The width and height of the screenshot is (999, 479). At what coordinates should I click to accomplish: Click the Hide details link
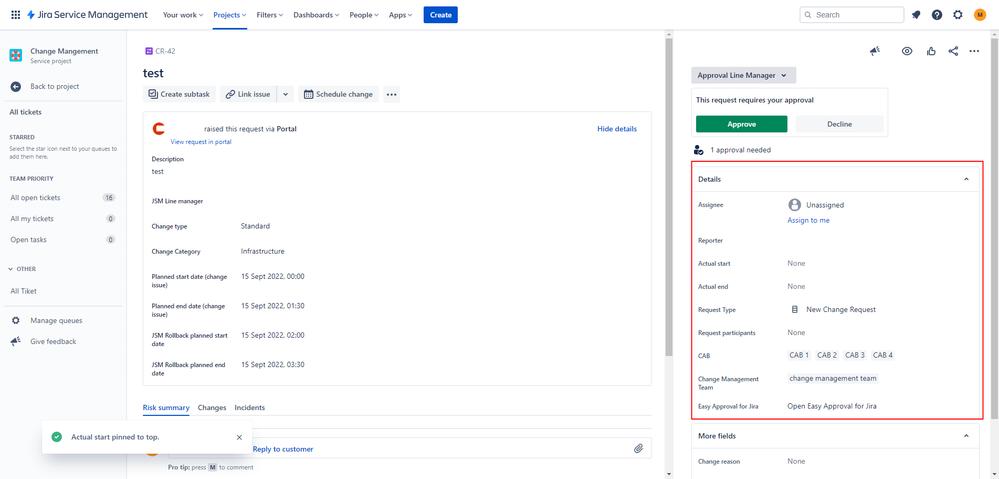pyautogui.click(x=617, y=129)
